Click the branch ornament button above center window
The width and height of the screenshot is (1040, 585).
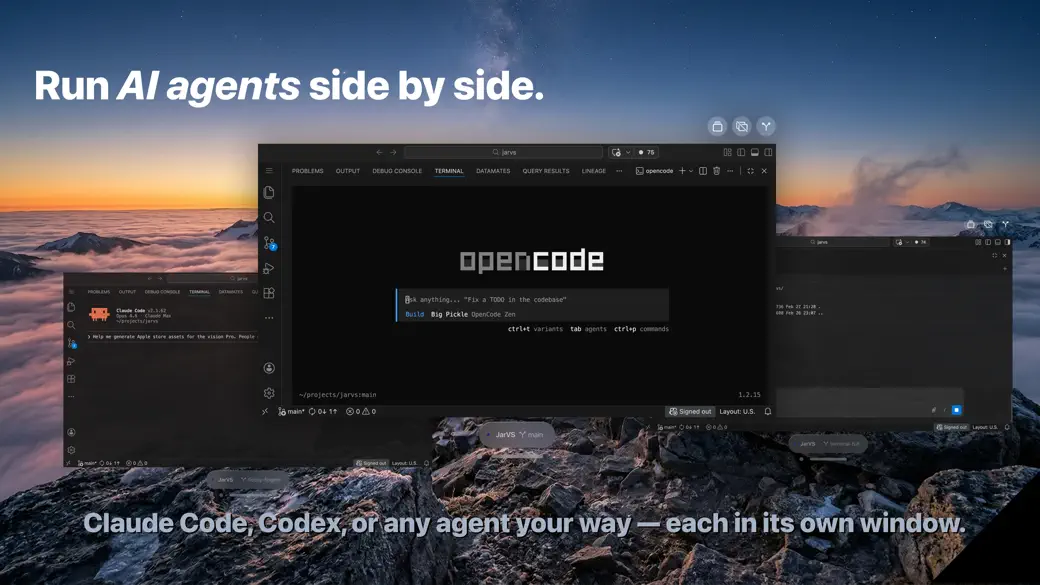[x=766, y=126]
